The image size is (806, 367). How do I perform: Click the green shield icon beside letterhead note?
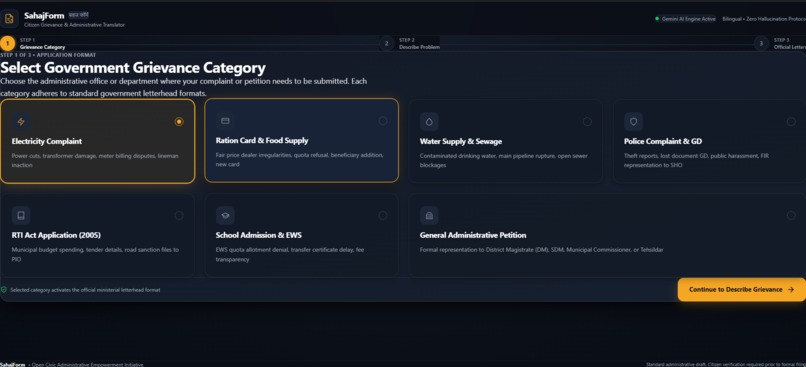pos(4,290)
